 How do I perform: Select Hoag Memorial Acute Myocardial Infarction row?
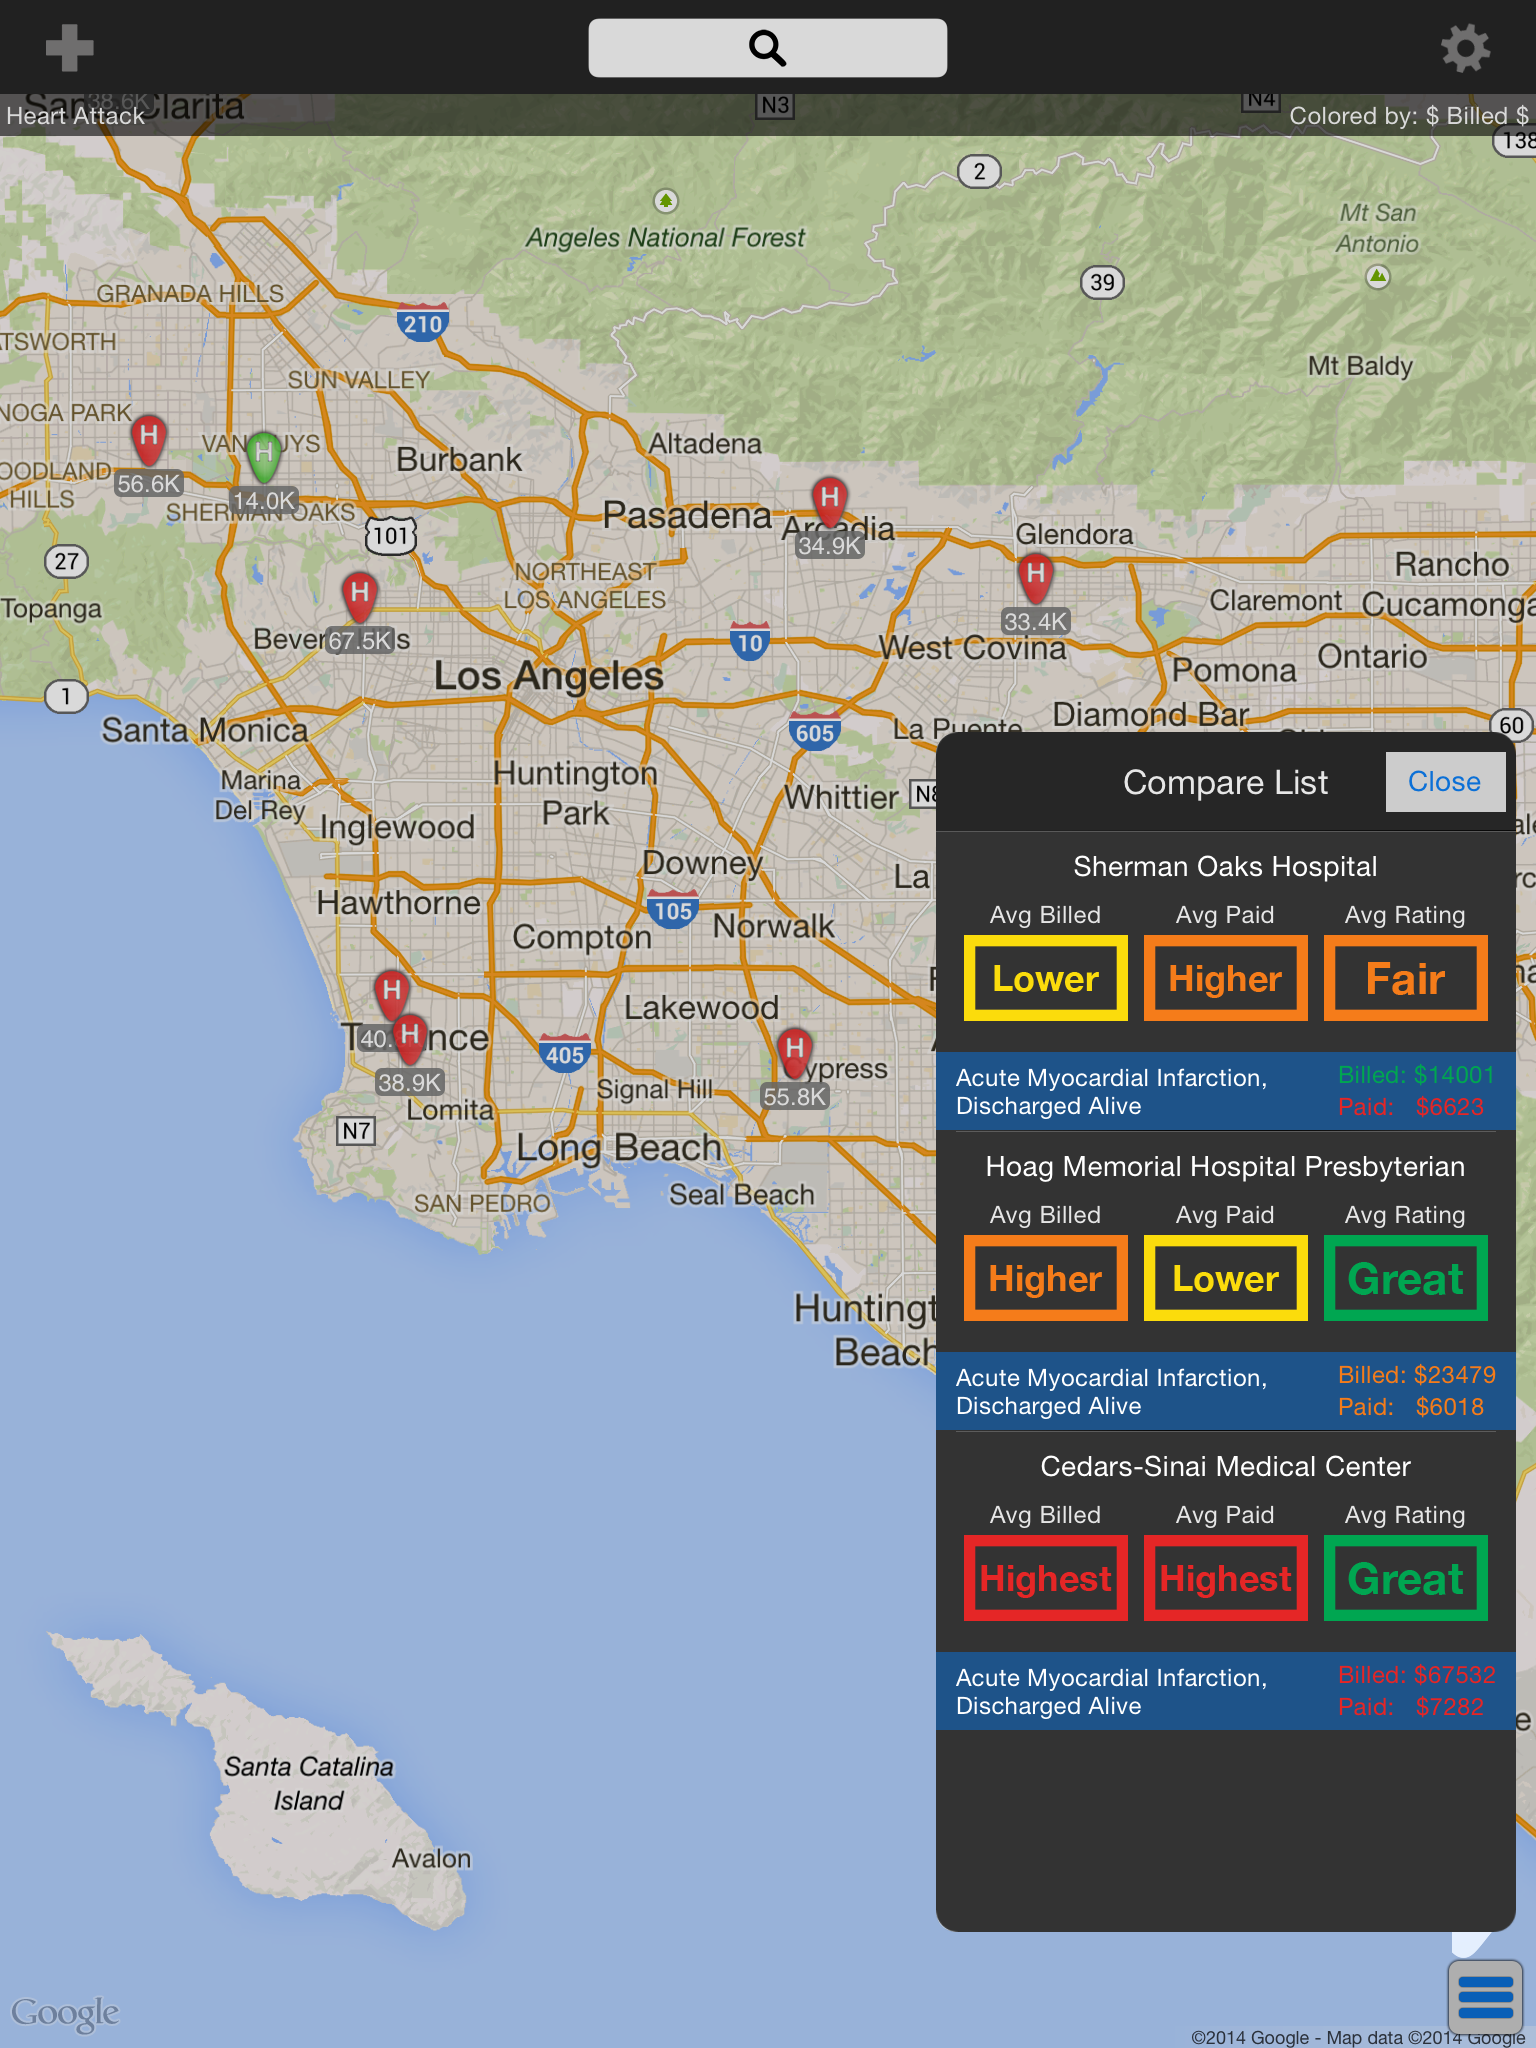coord(1226,1391)
